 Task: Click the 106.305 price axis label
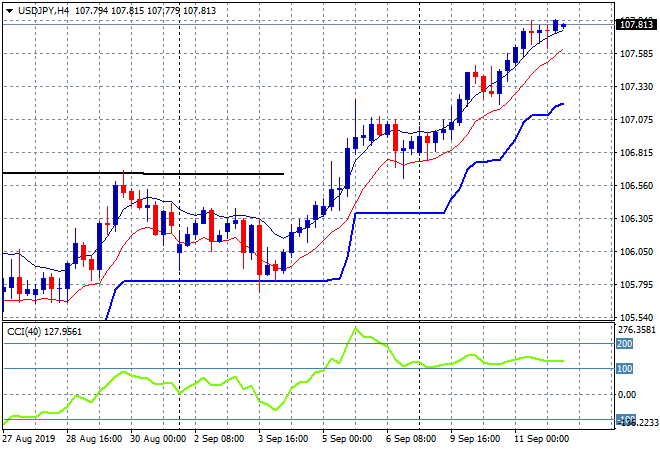(x=636, y=218)
